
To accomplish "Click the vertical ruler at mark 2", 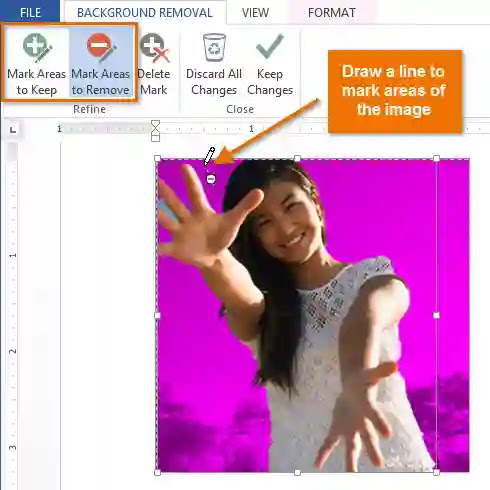I will point(13,351).
